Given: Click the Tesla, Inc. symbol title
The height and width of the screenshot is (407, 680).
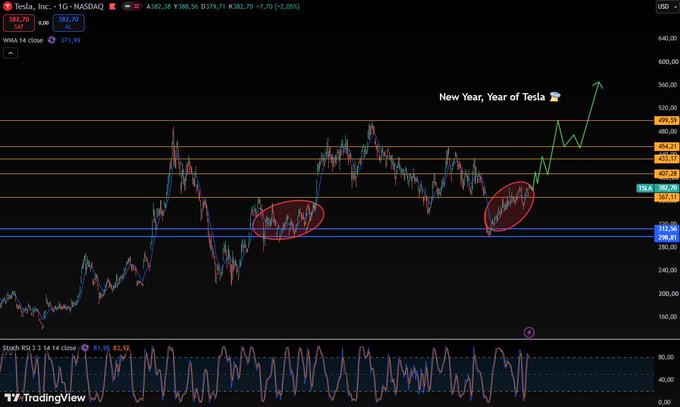Looking at the screenshot, I should click(35, 7).
